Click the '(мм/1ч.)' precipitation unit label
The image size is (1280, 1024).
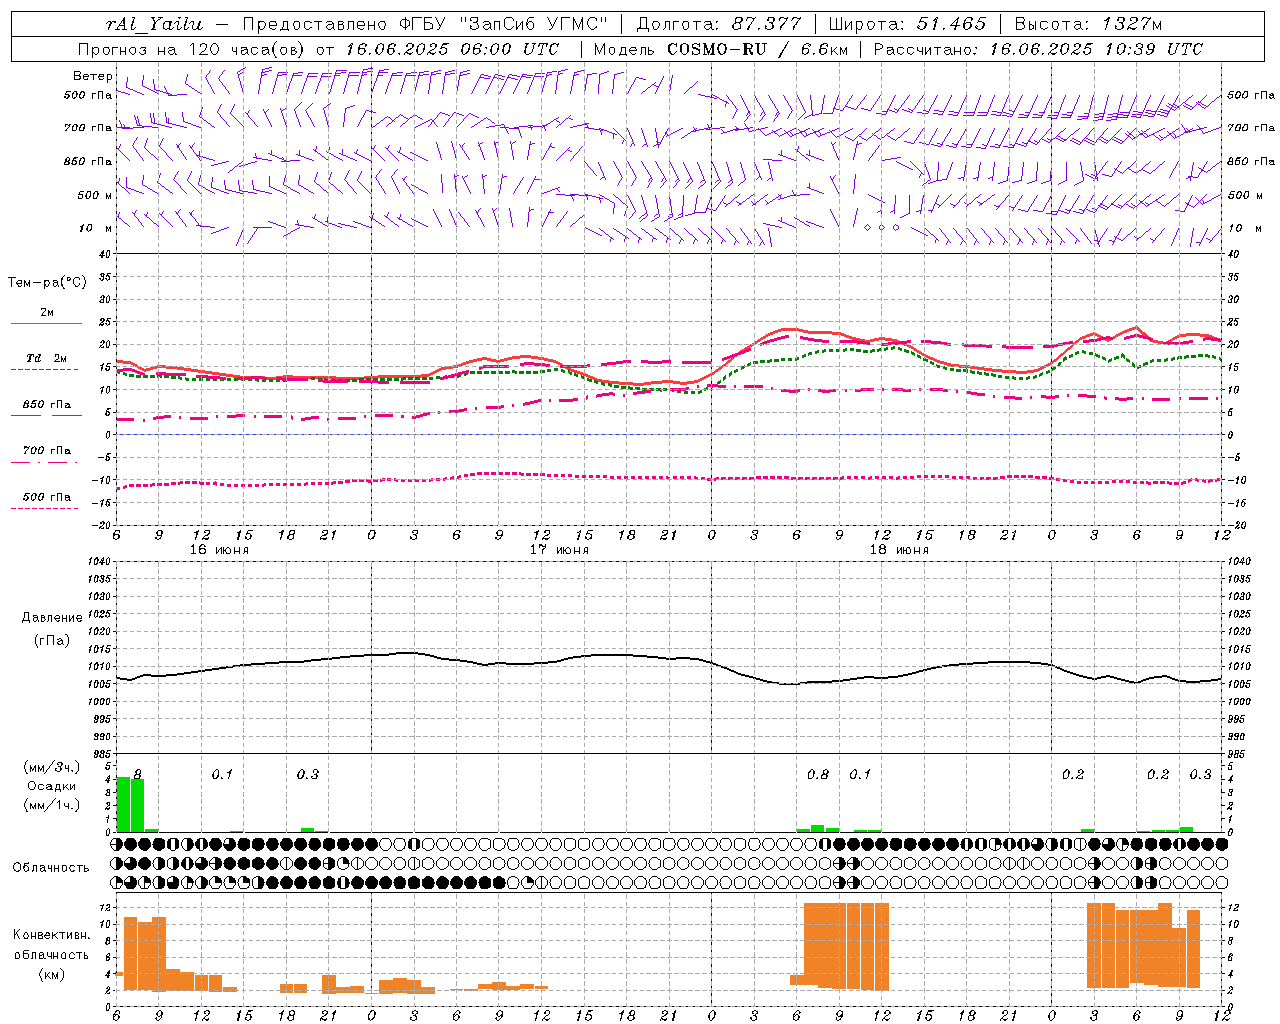pos(52,805)
